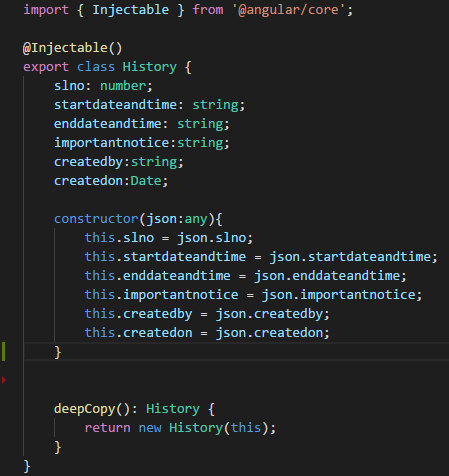Click the 'this.slno = json.slno;' line
The image size is (449, 476).
[169, 238]
